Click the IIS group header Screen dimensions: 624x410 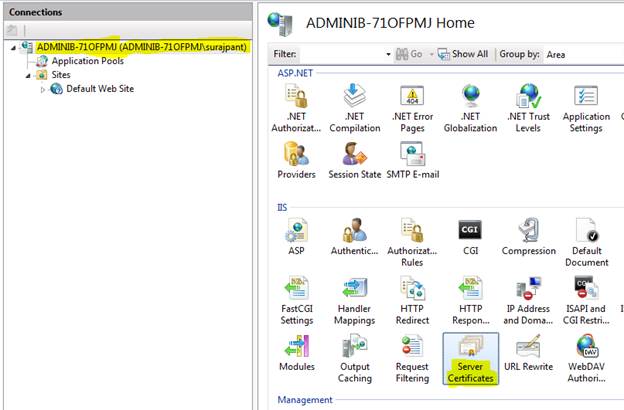282,207
